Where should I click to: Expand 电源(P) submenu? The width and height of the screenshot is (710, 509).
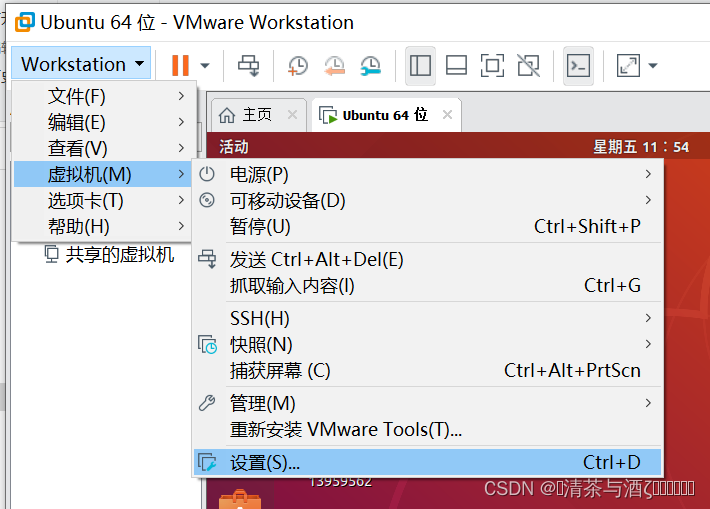pos(427,174)
